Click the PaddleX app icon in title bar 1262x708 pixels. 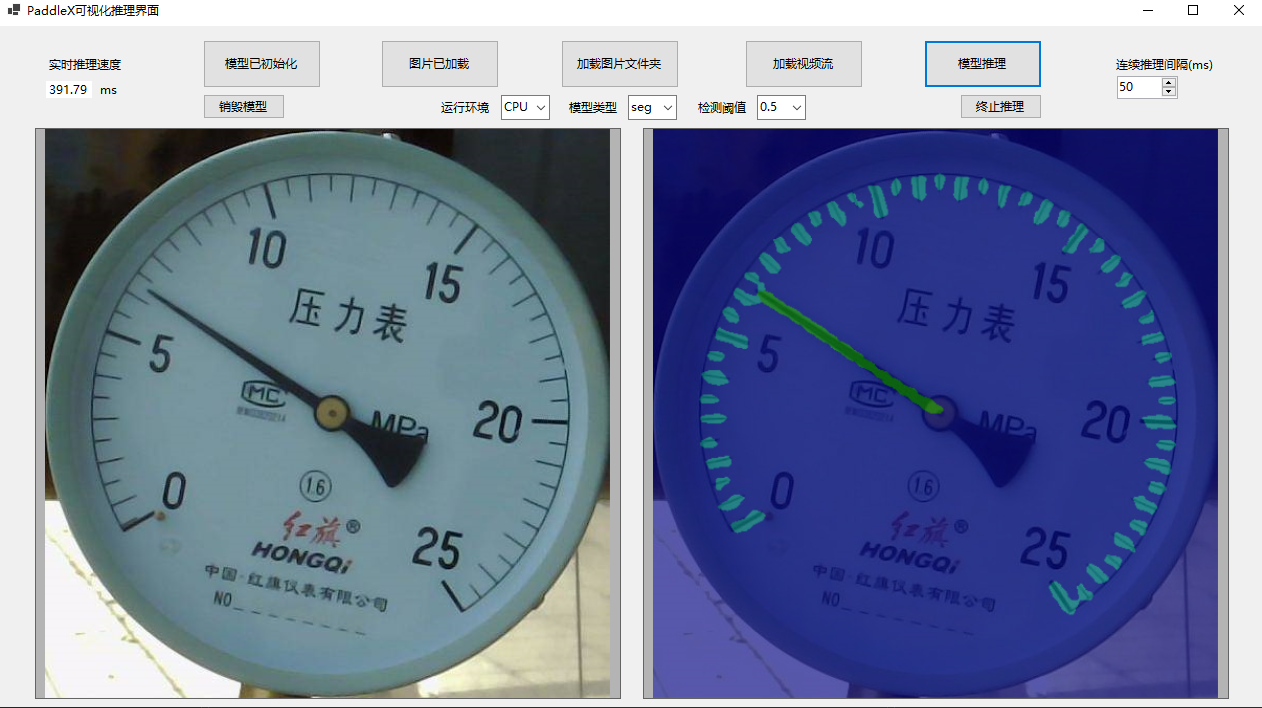[13, 10]
